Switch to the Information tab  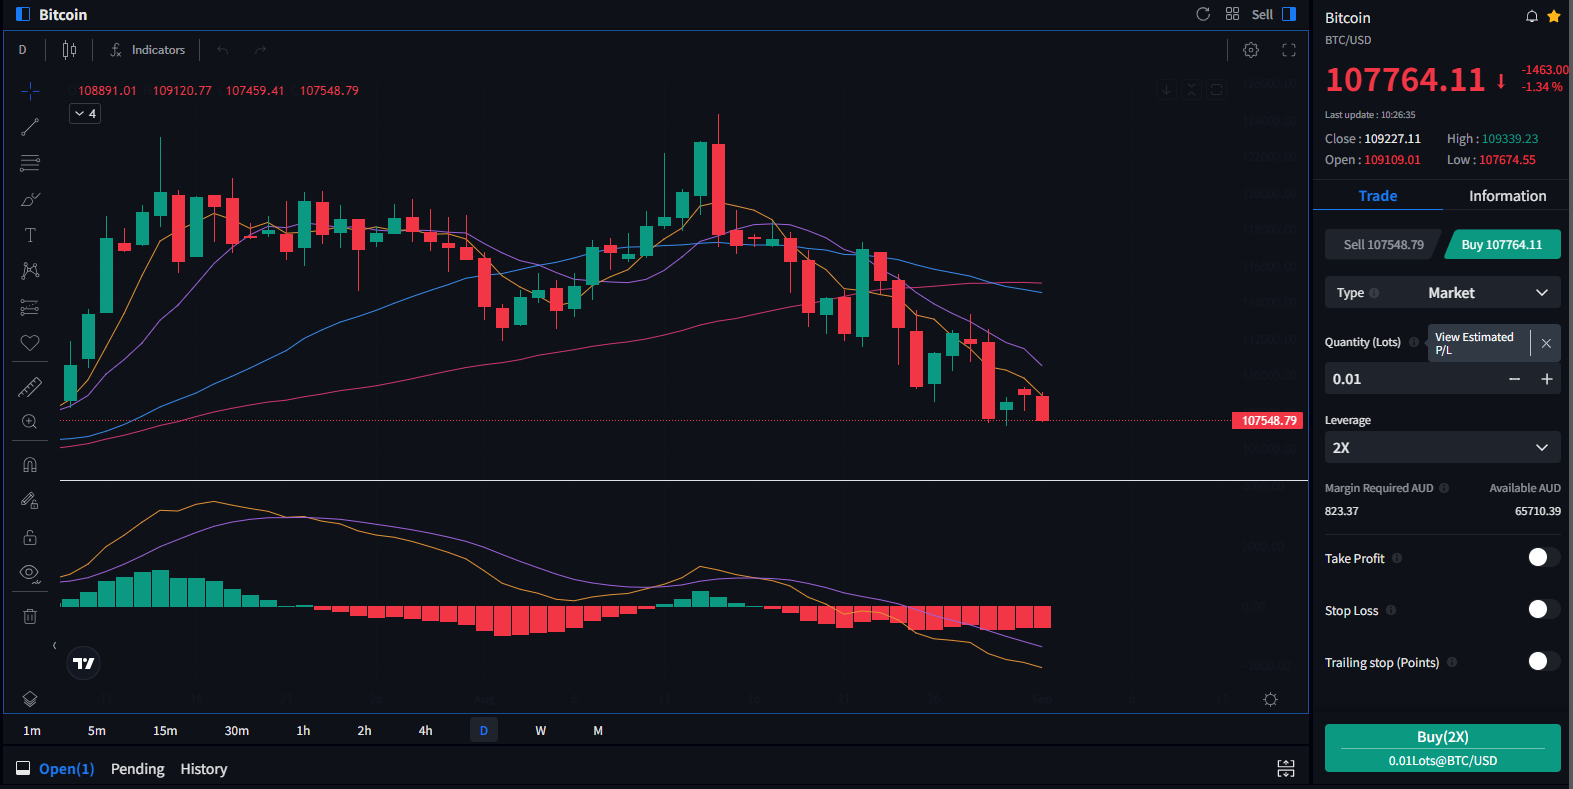point(1507,196)
